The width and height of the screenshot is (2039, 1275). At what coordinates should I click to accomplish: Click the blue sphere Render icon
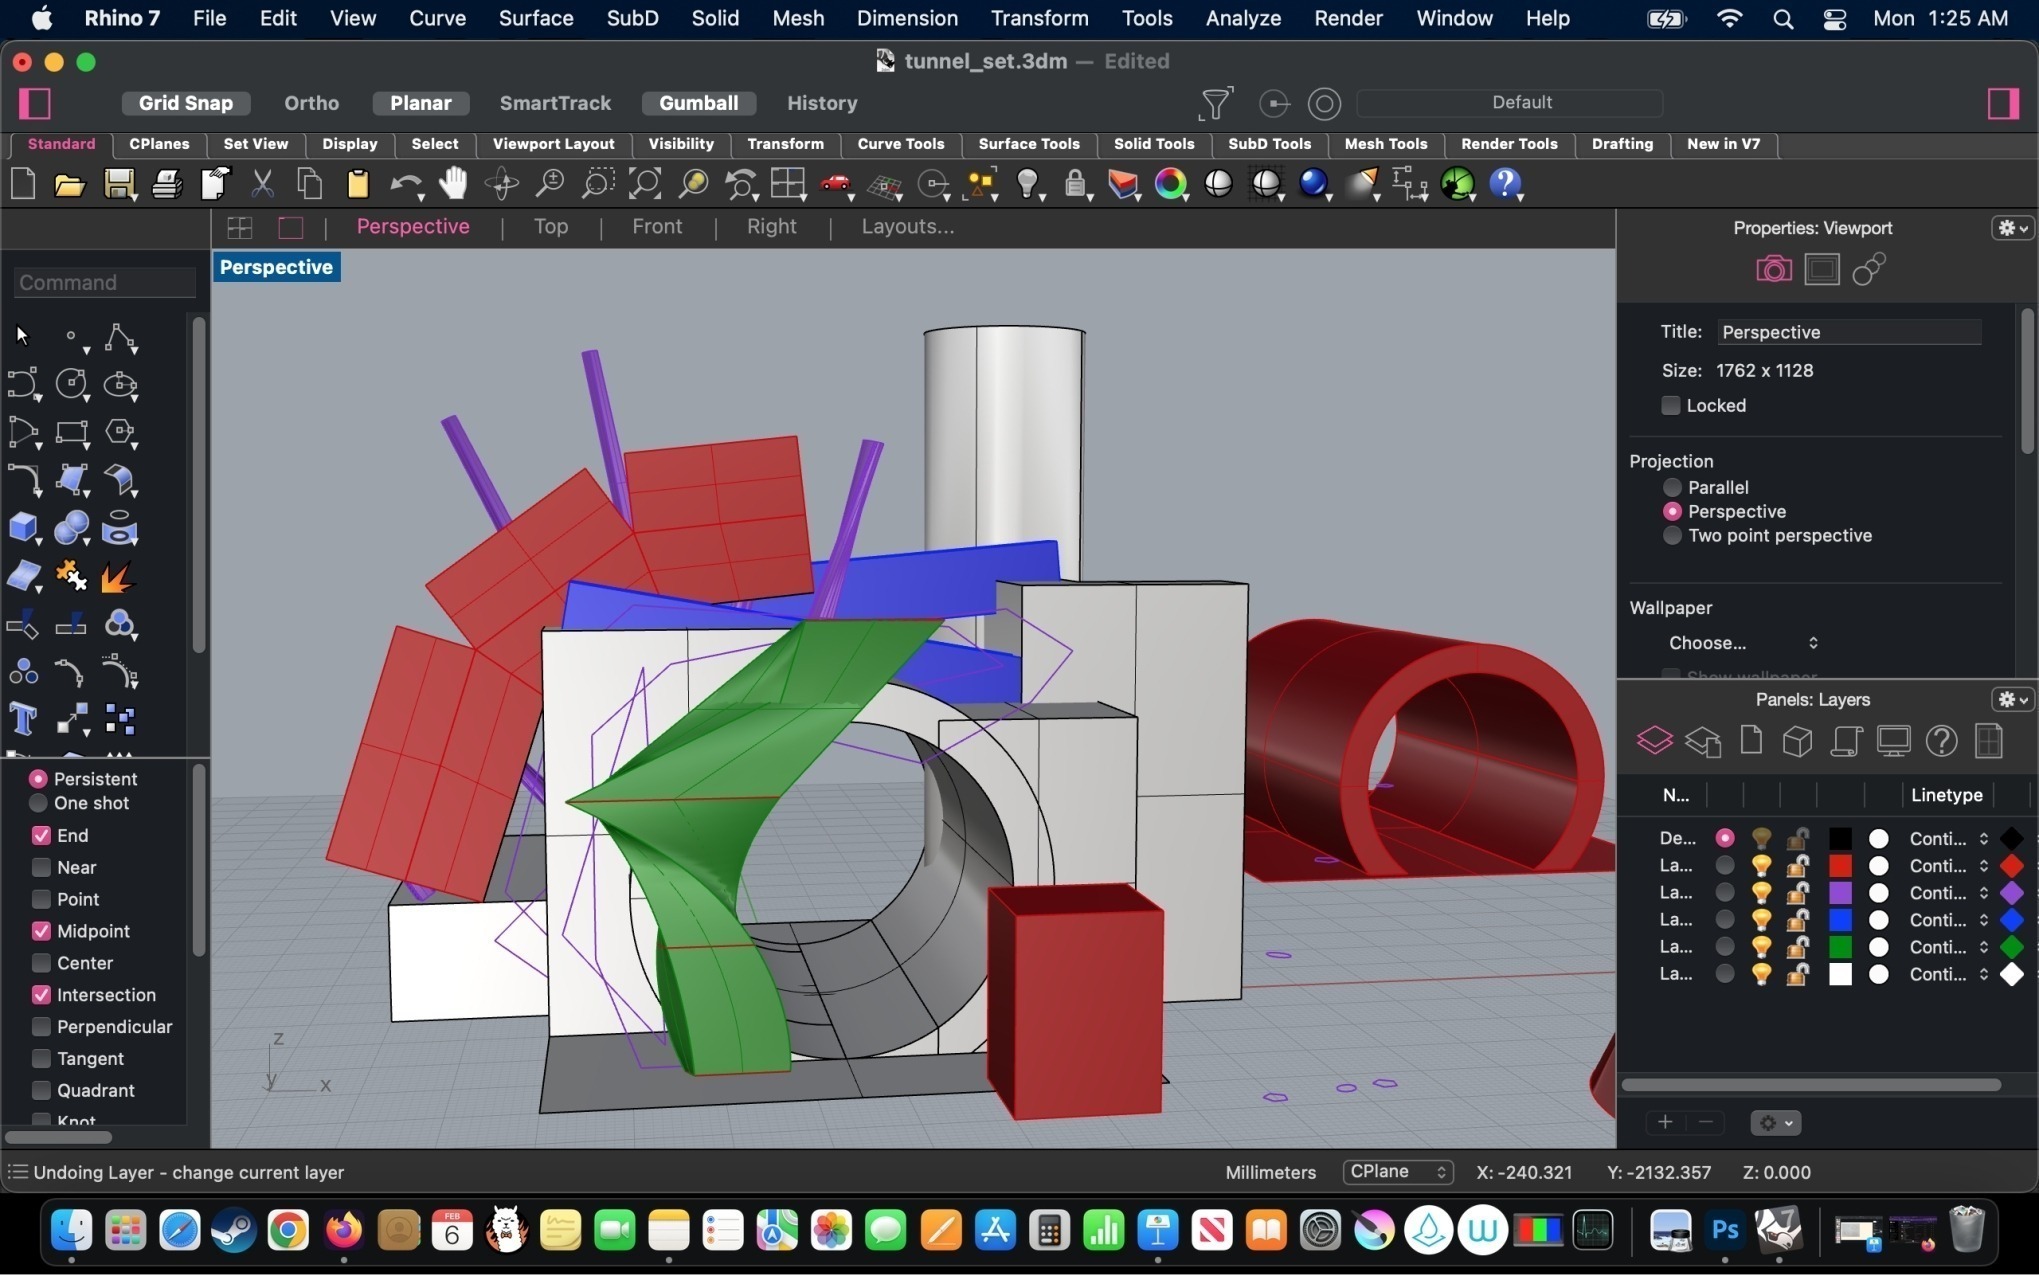pyautogui.click(x=1313, y=184)
